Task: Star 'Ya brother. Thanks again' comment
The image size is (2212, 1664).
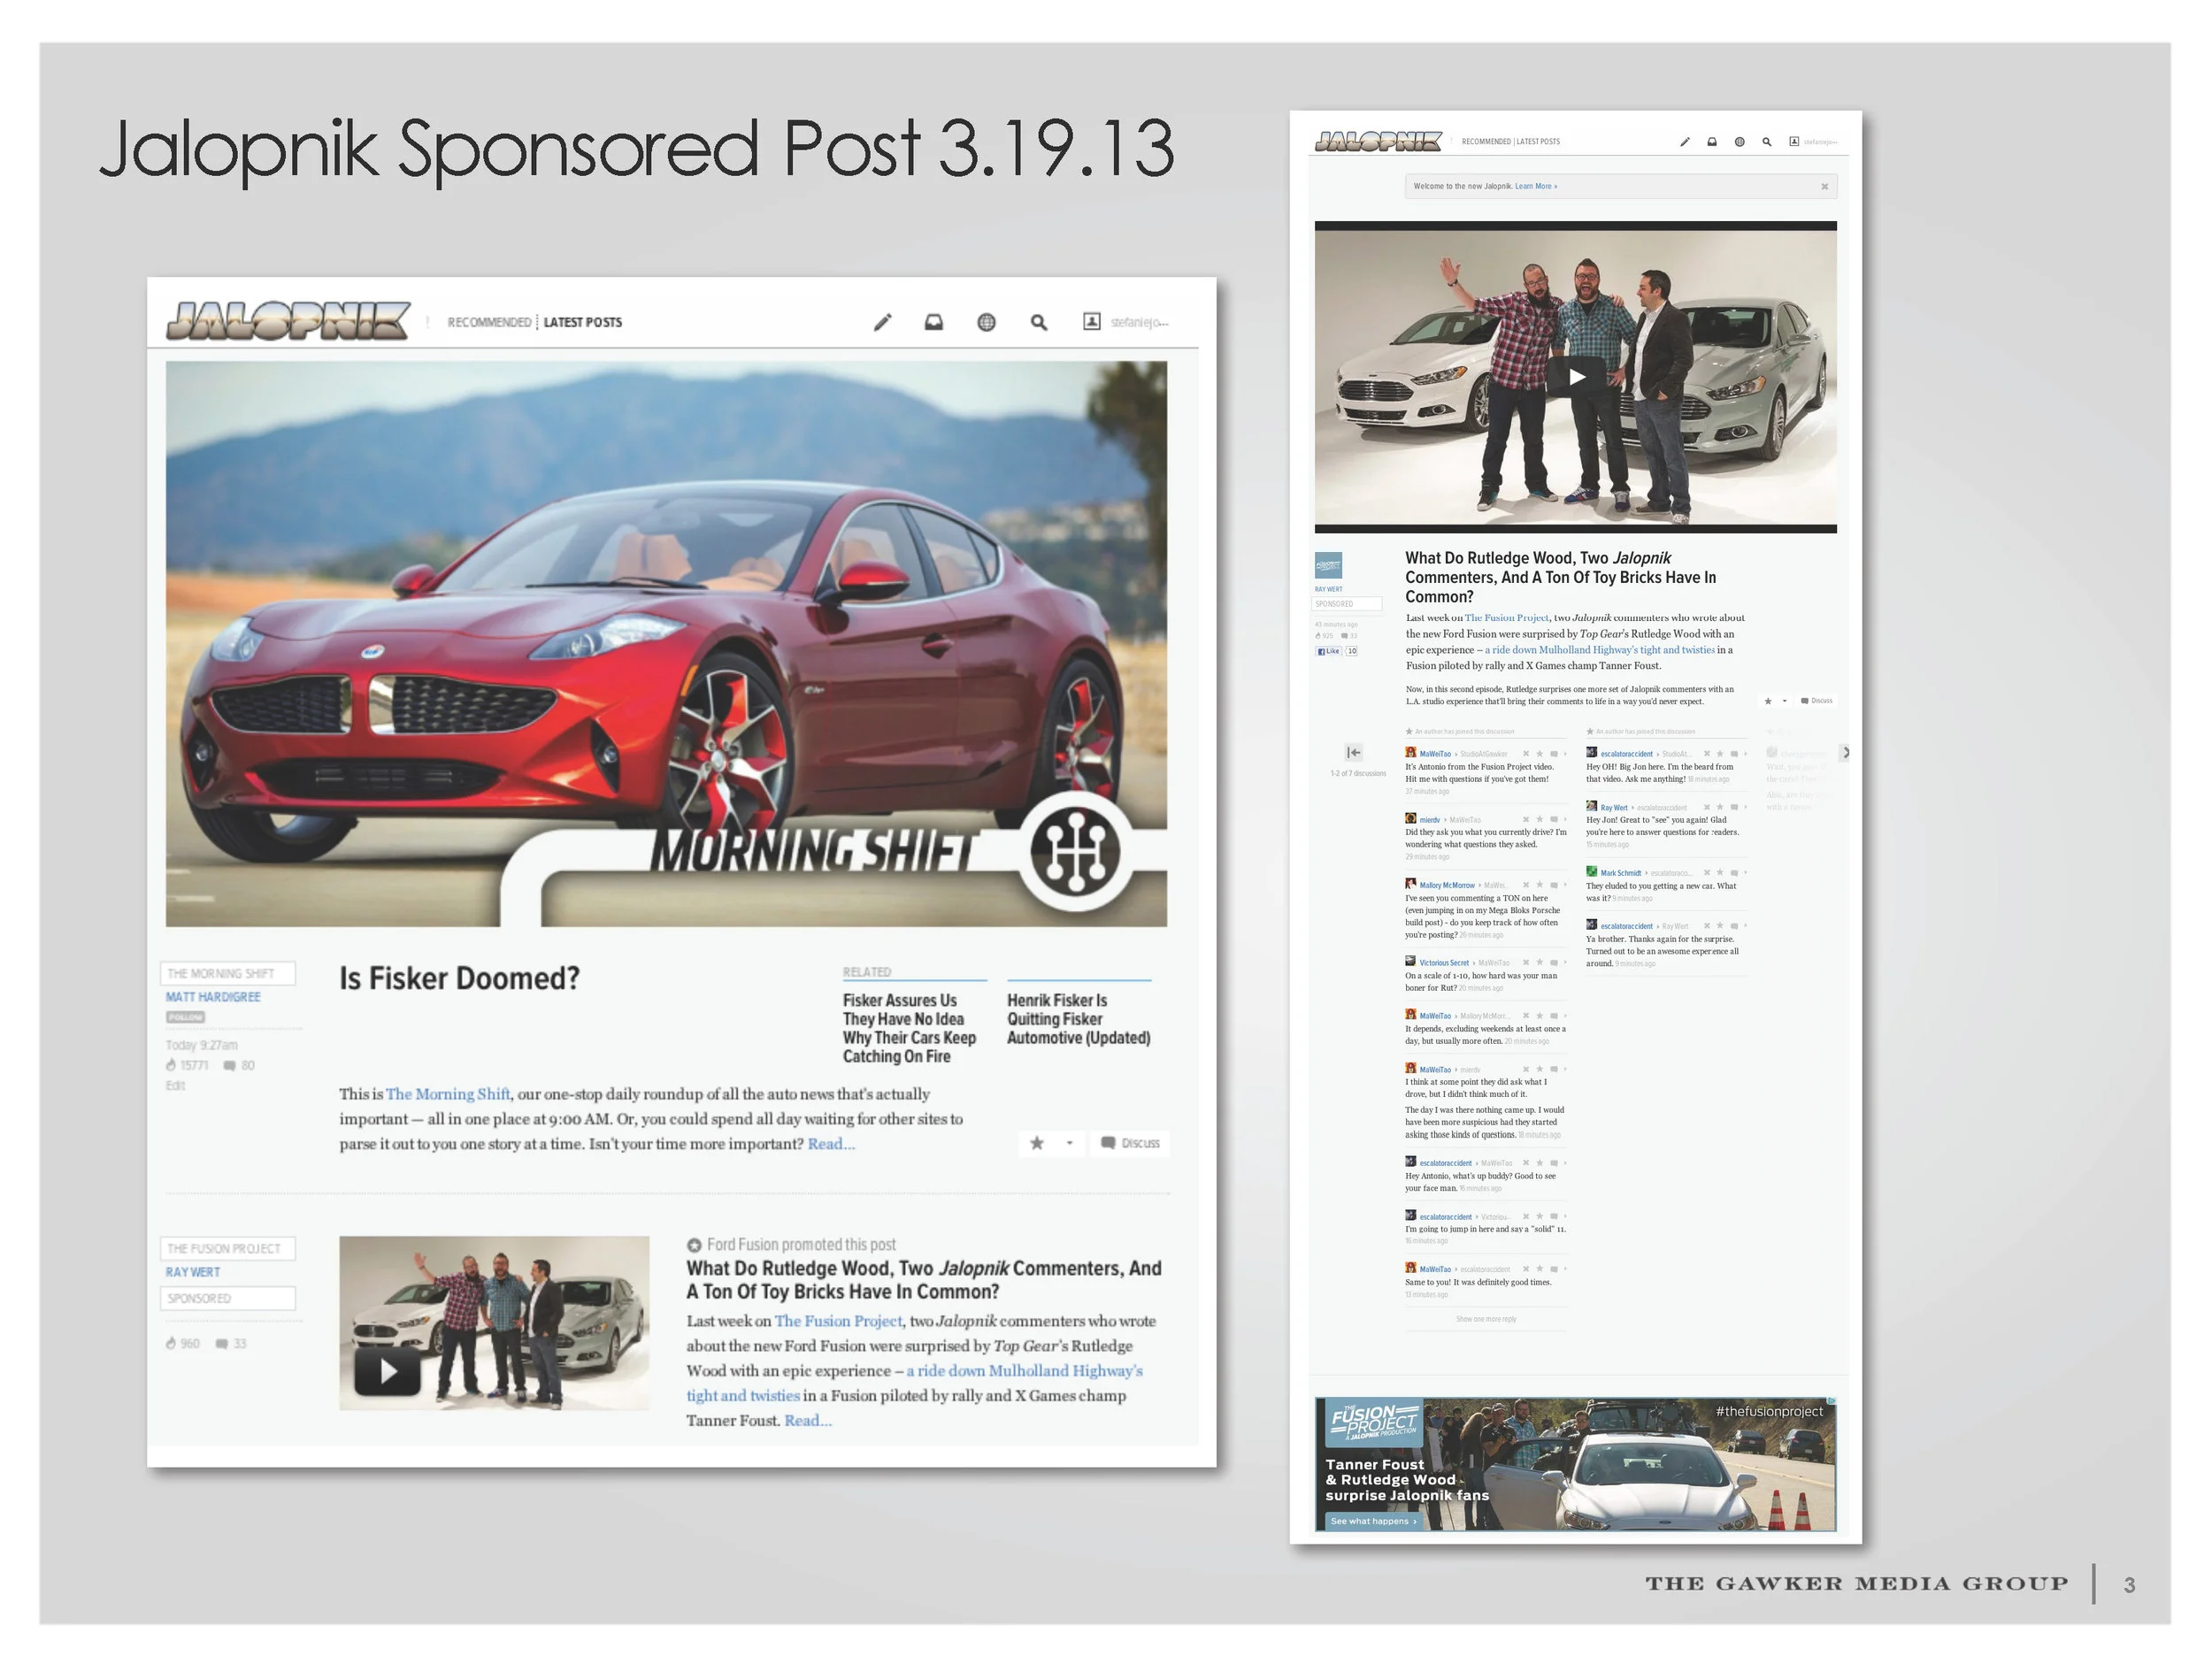Action: pyautogui.click(x=1720, y=926)
